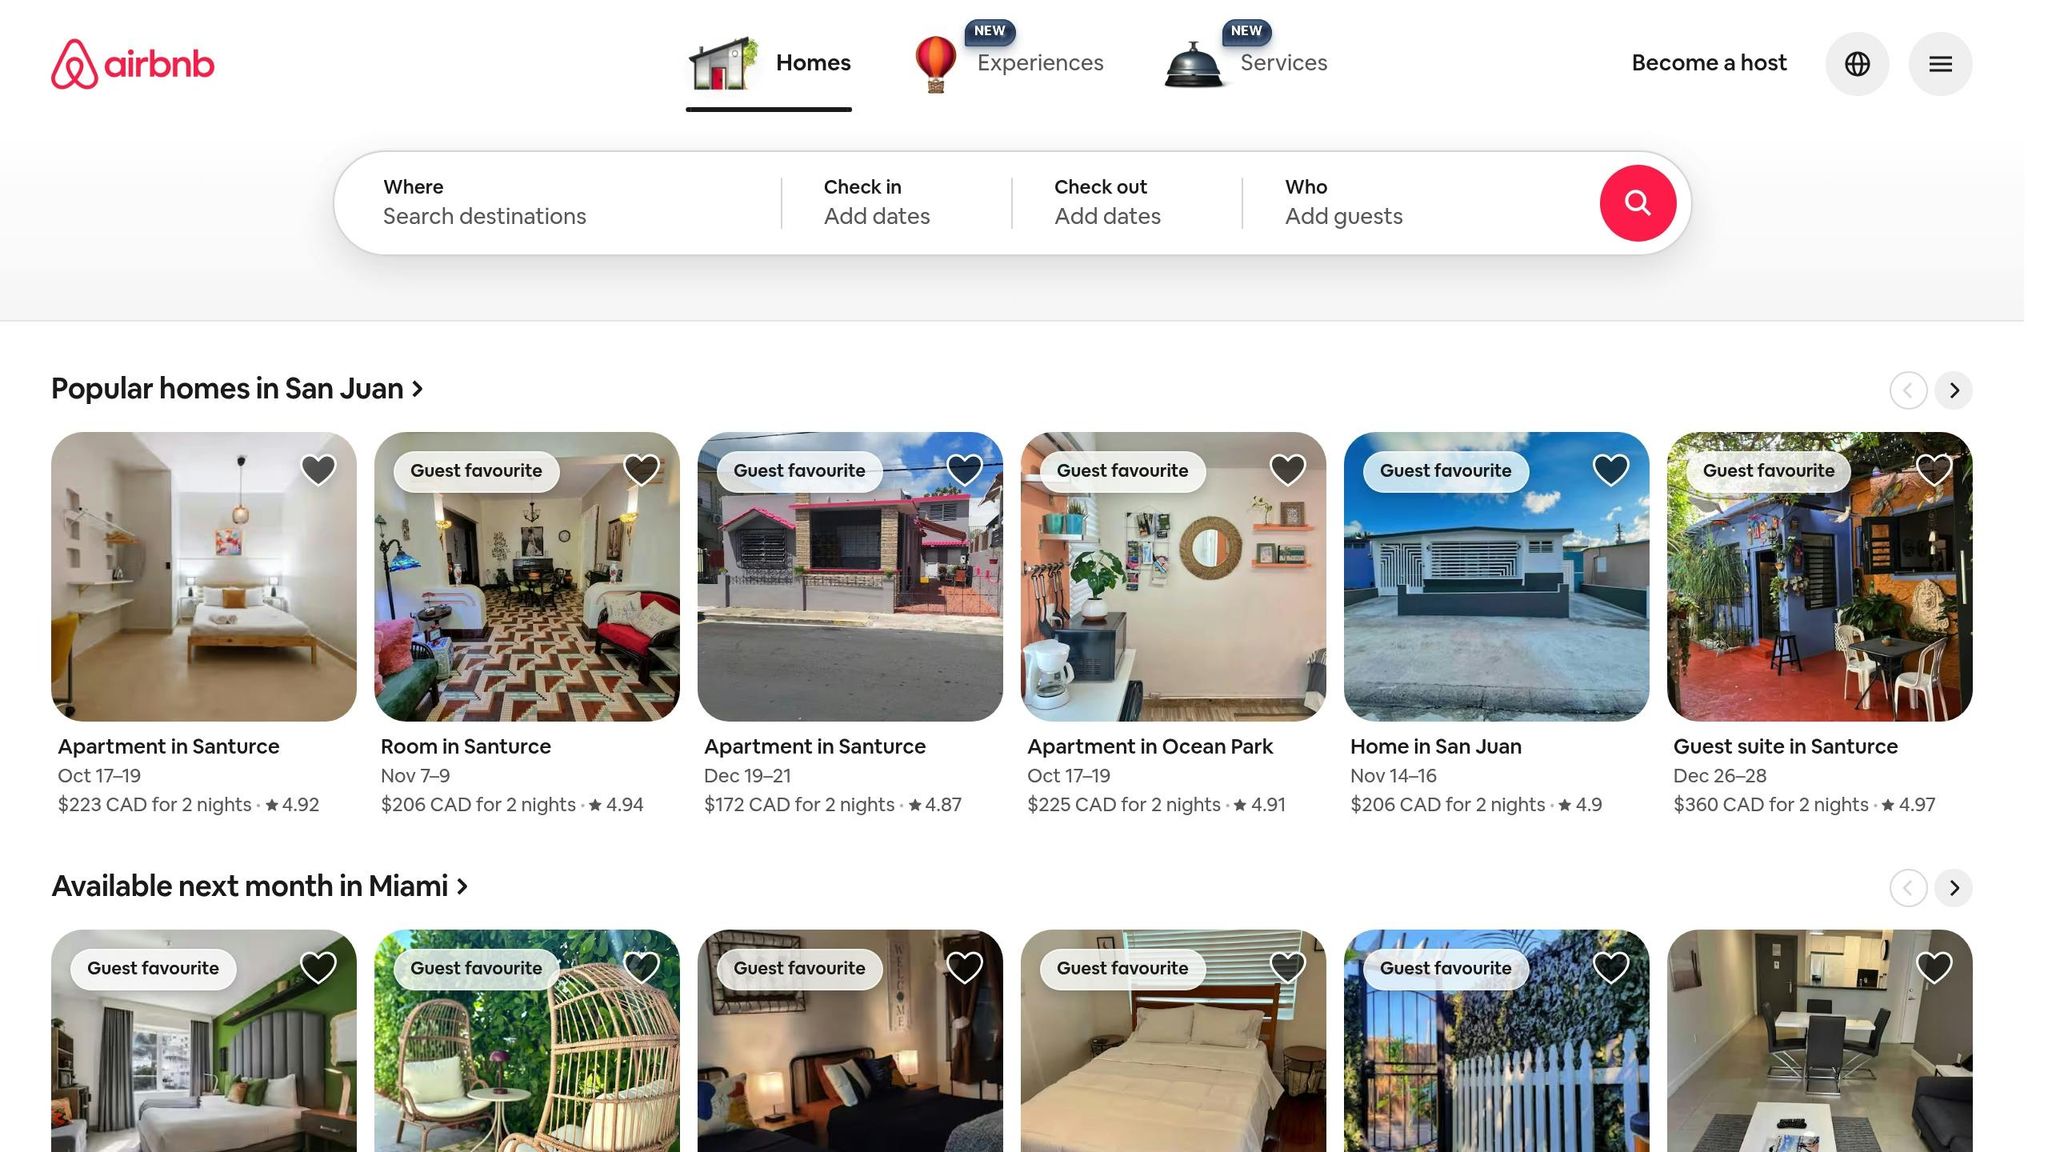The image size is (2048, 1152).
Task: Click the Services bell icon
Action: pos(1194,66)
